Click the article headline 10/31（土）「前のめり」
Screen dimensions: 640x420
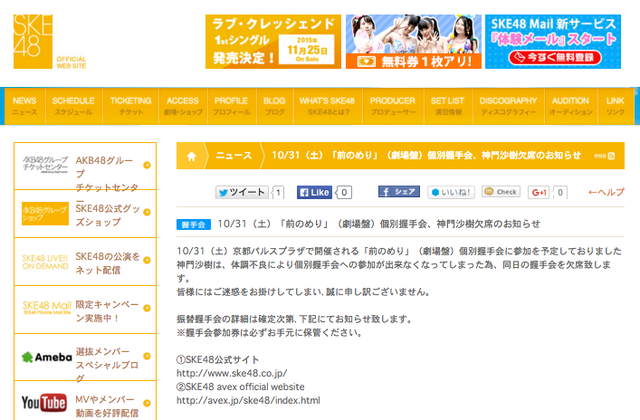tap(379, 224)
